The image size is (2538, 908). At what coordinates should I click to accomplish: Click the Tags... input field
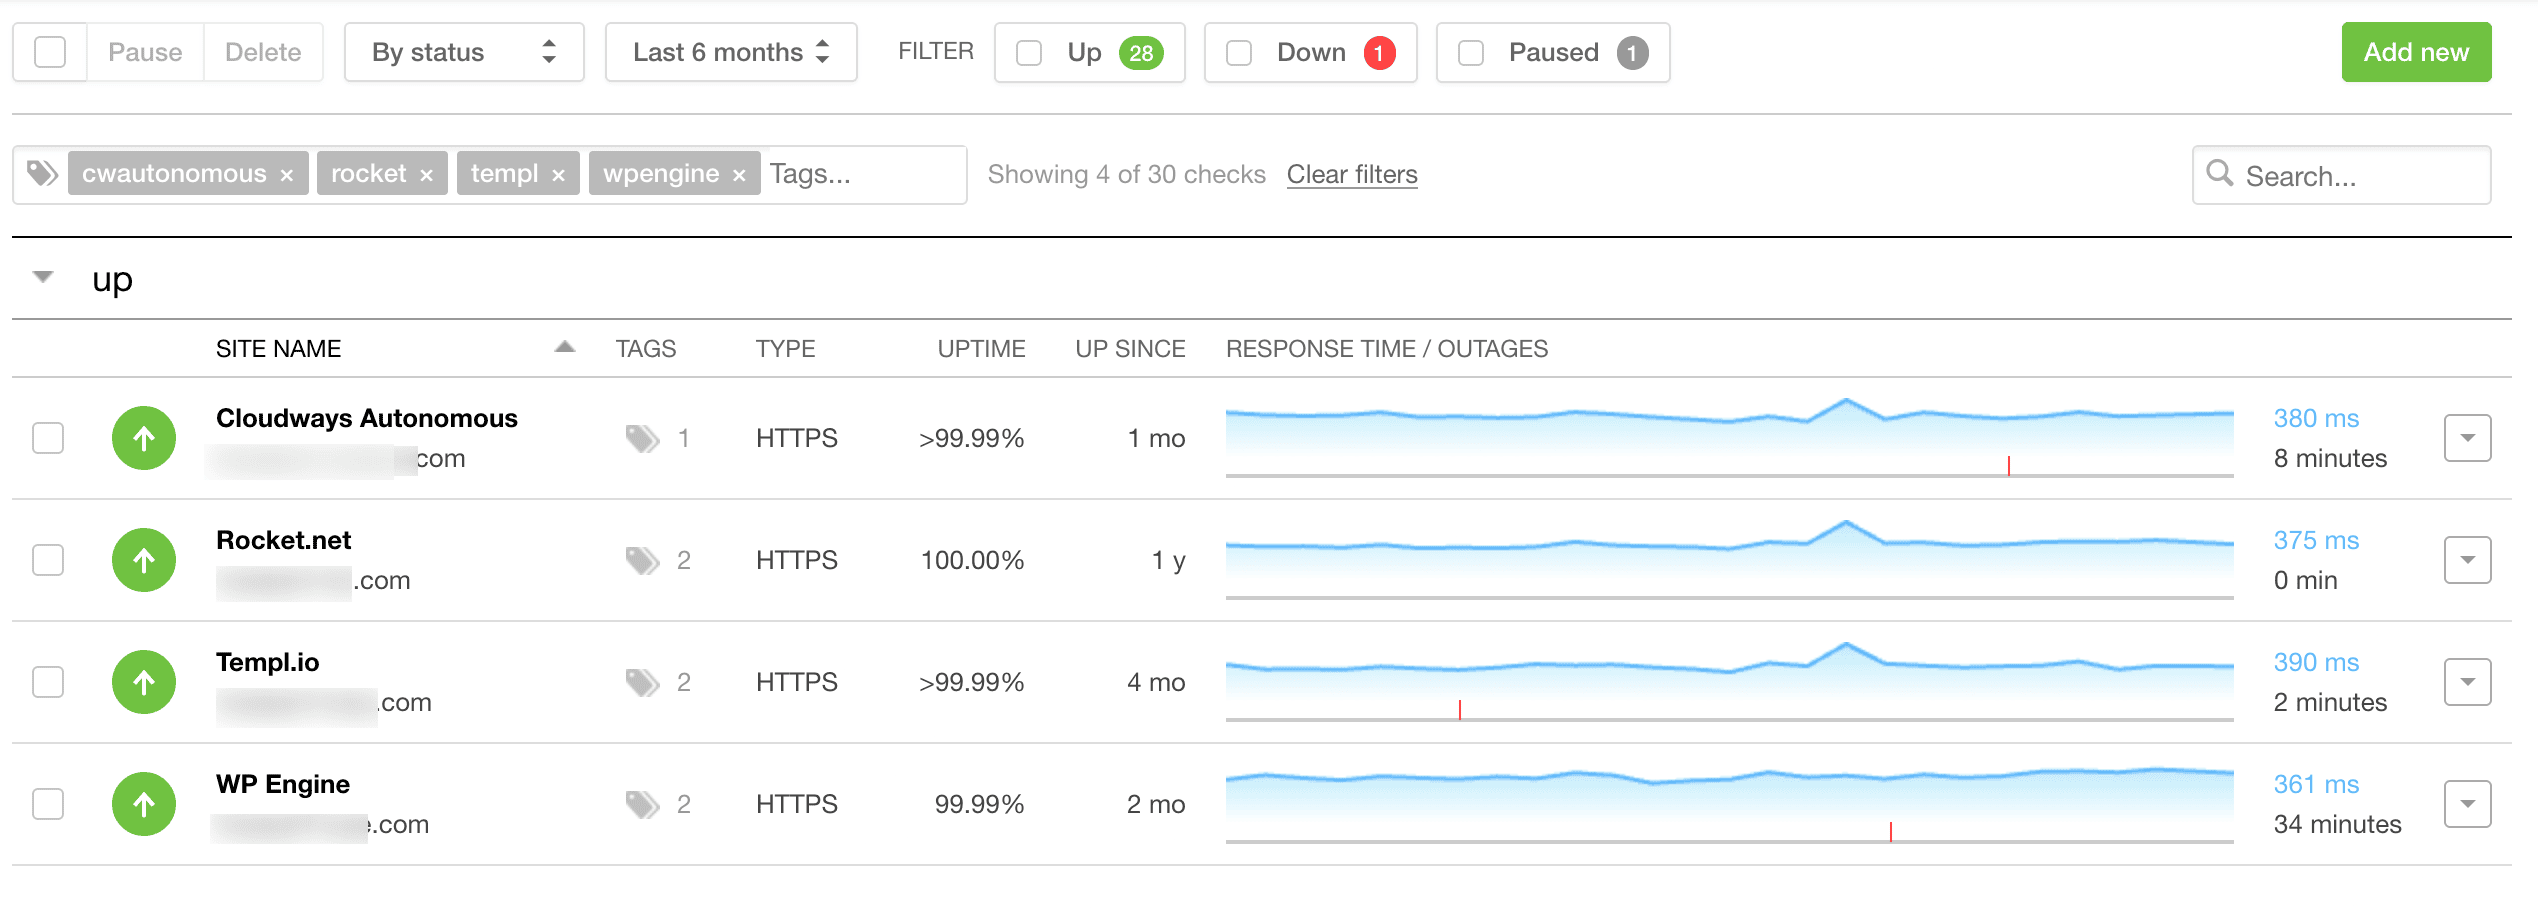[x=862, y=174]
